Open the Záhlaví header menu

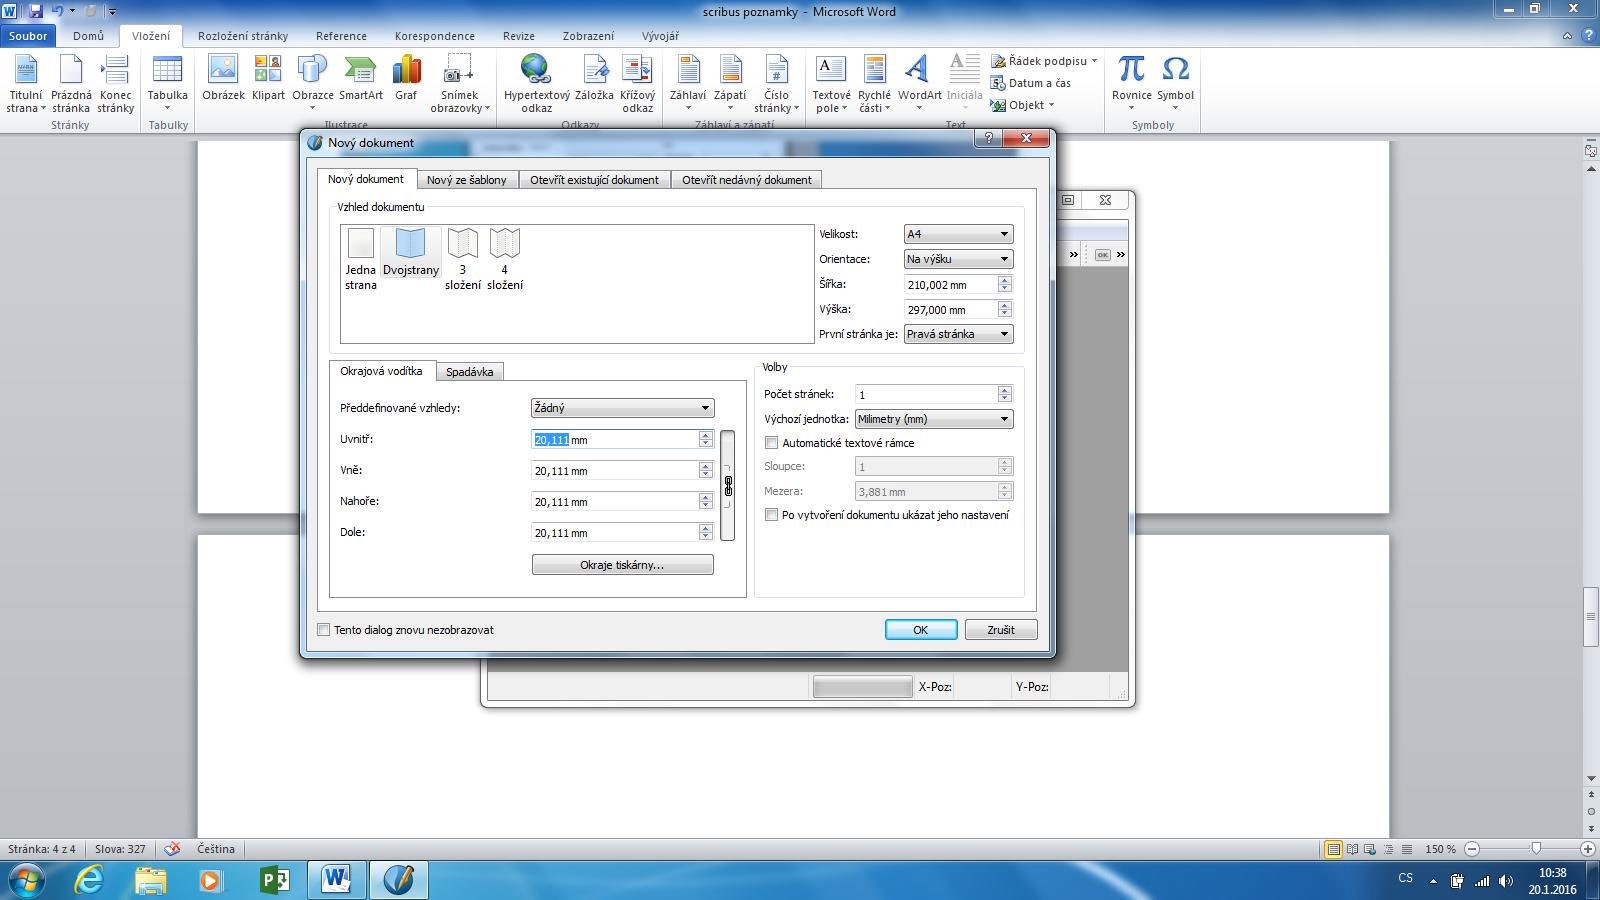(688, 85)
